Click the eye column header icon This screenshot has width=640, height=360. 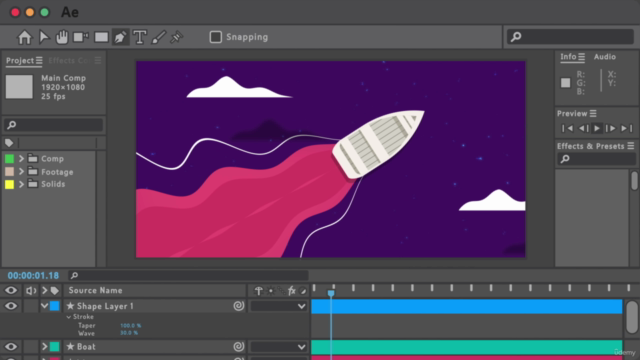coord(11,291)
